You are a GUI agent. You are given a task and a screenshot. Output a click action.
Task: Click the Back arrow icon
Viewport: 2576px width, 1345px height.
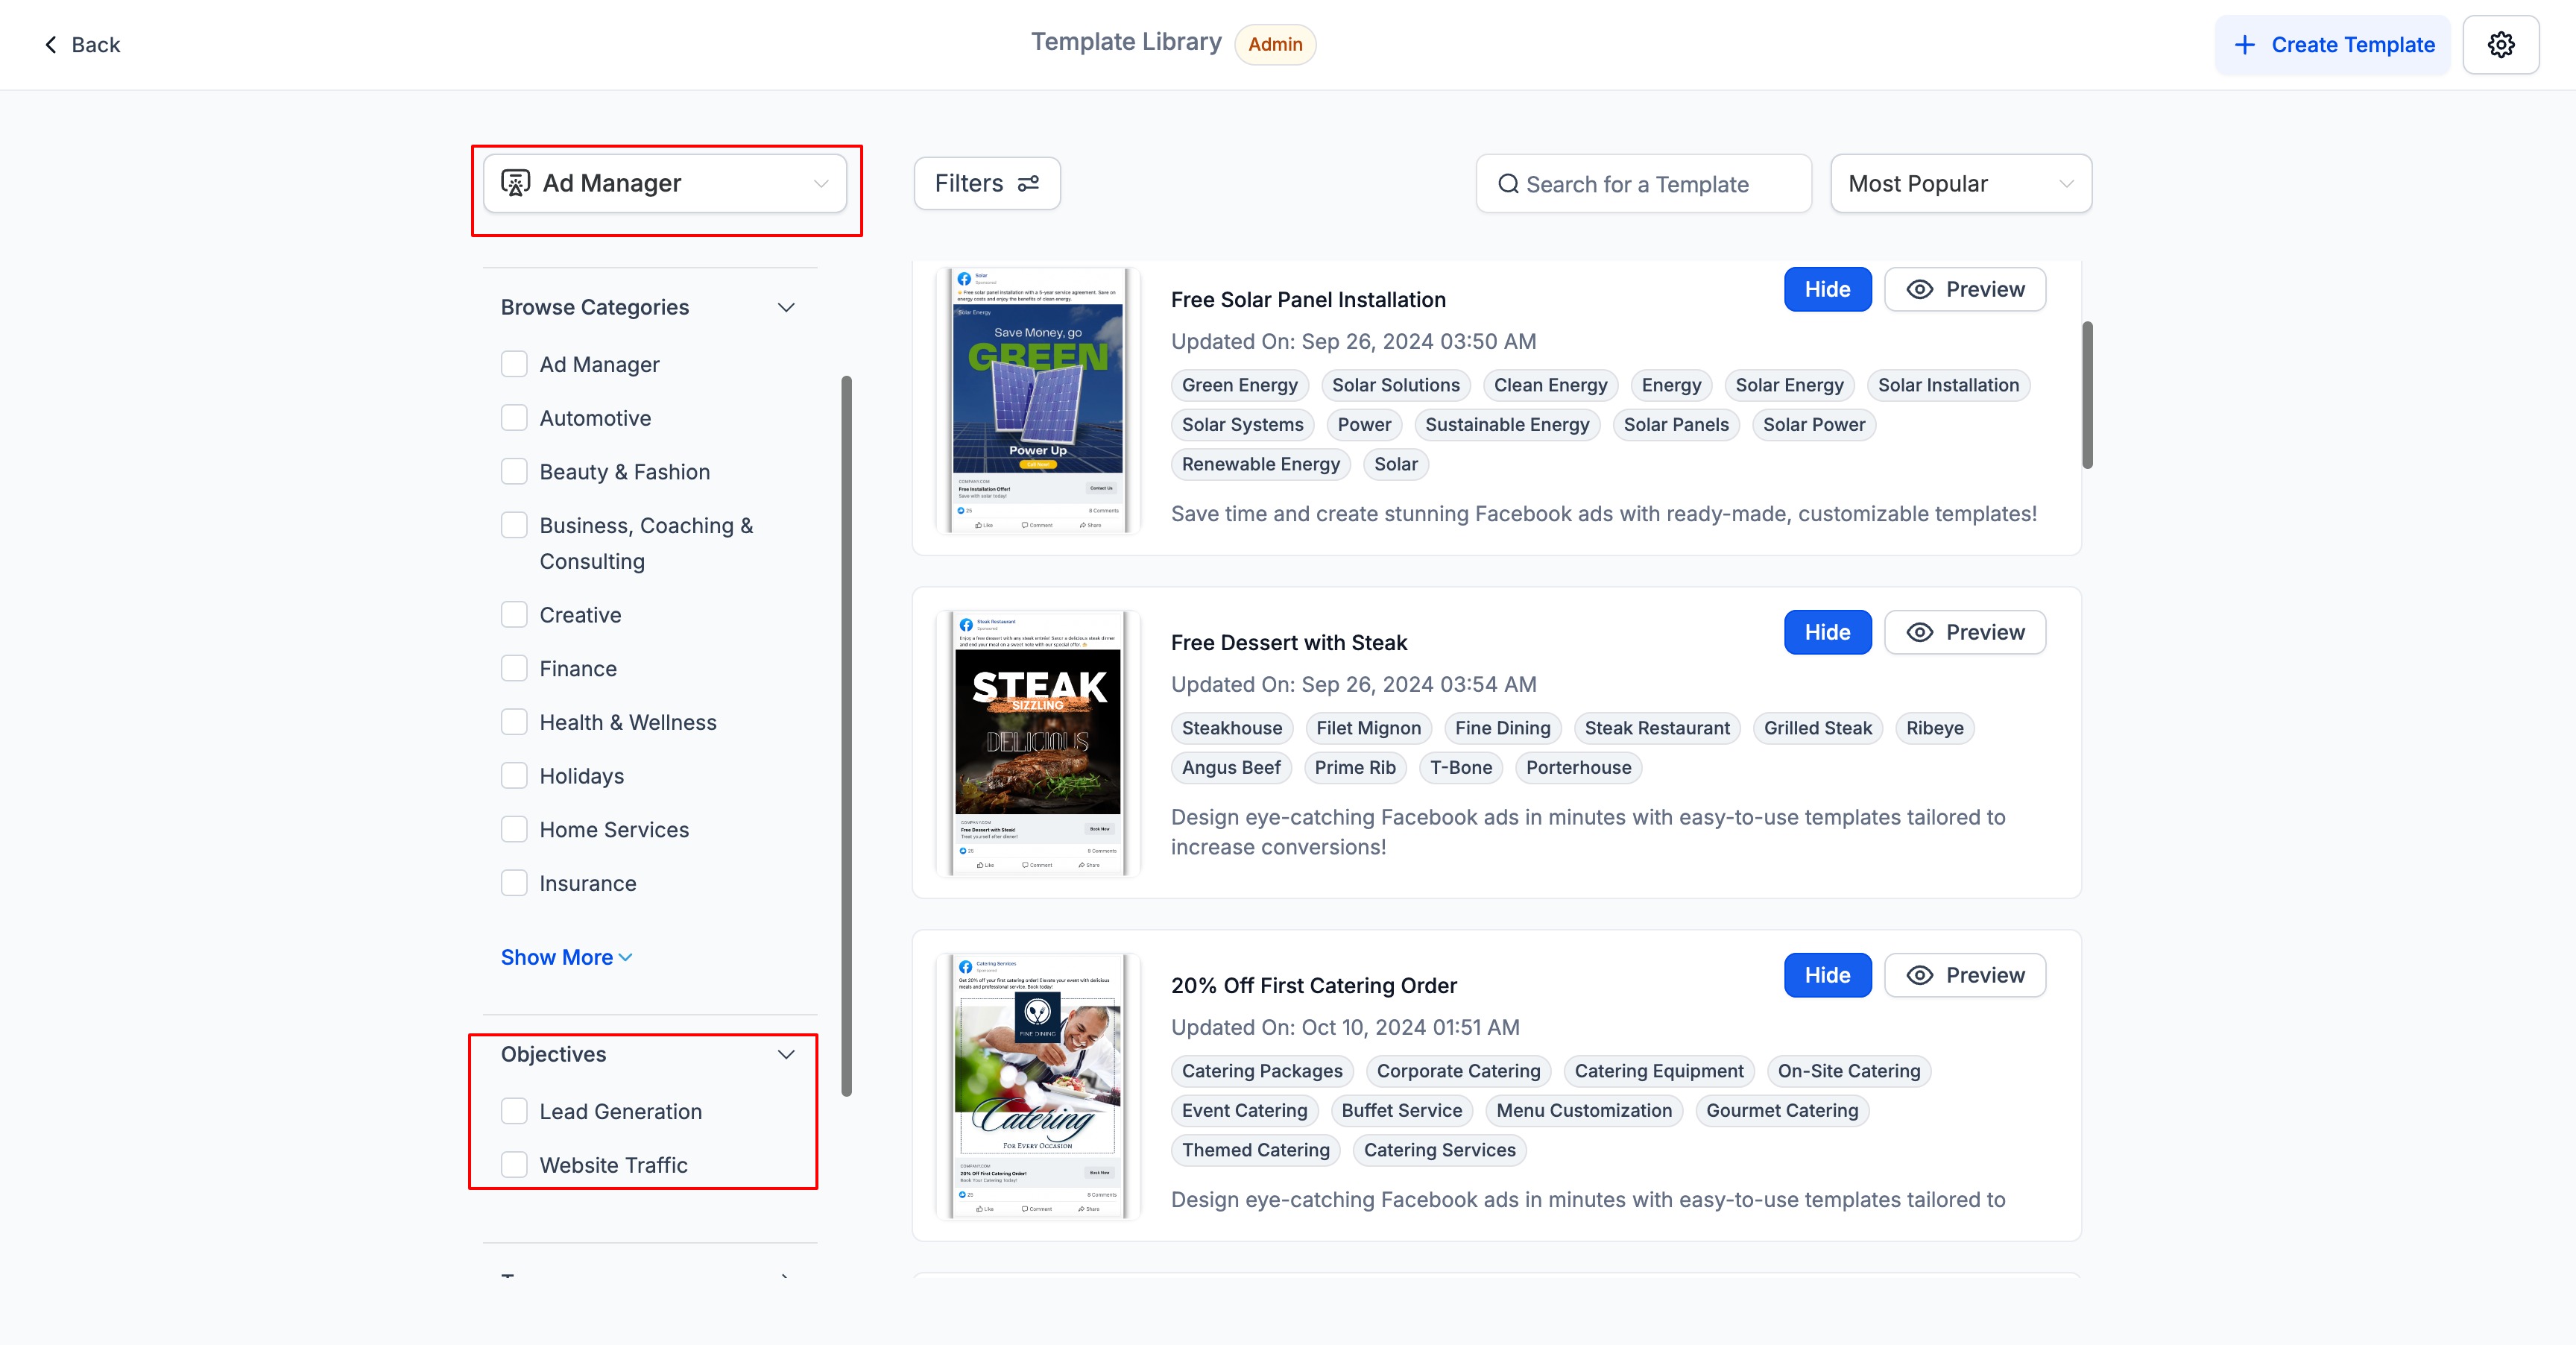(51, 45)
